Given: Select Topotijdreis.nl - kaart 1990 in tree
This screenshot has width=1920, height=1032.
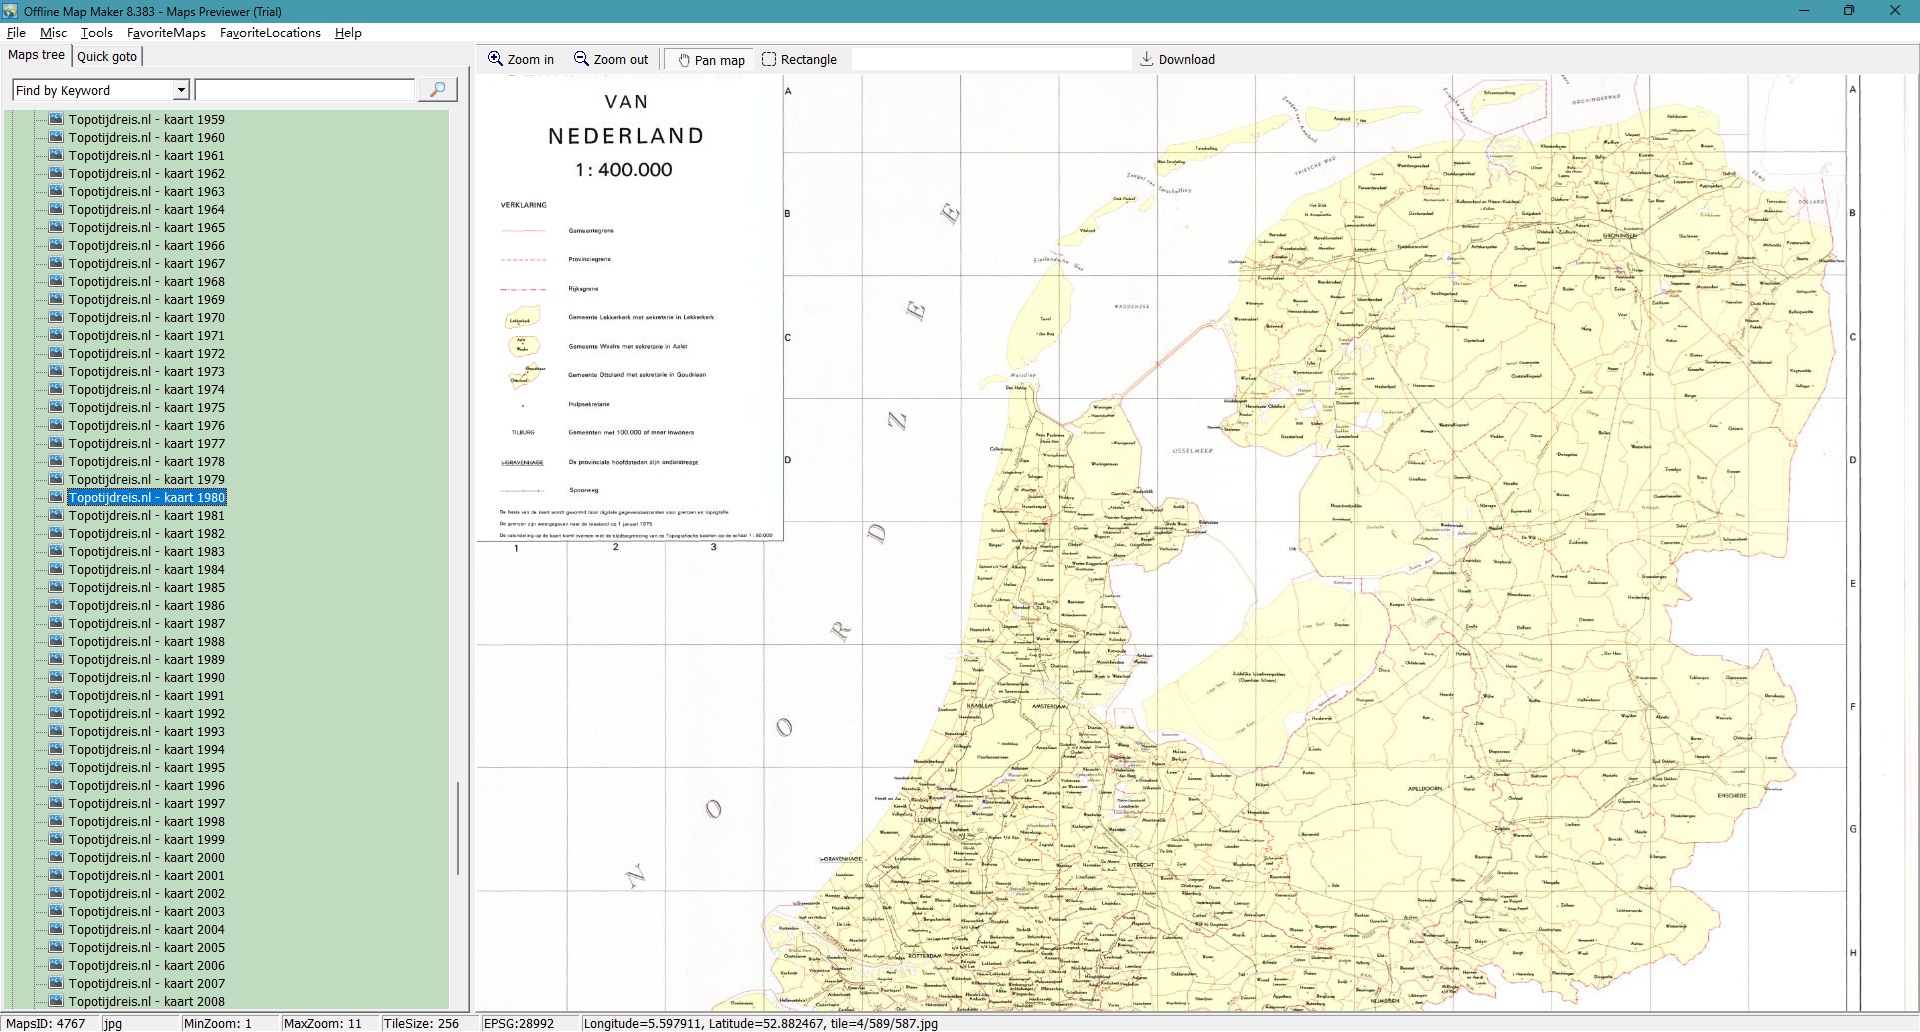Looking at the screenshot, I should [x=146, y=677].
